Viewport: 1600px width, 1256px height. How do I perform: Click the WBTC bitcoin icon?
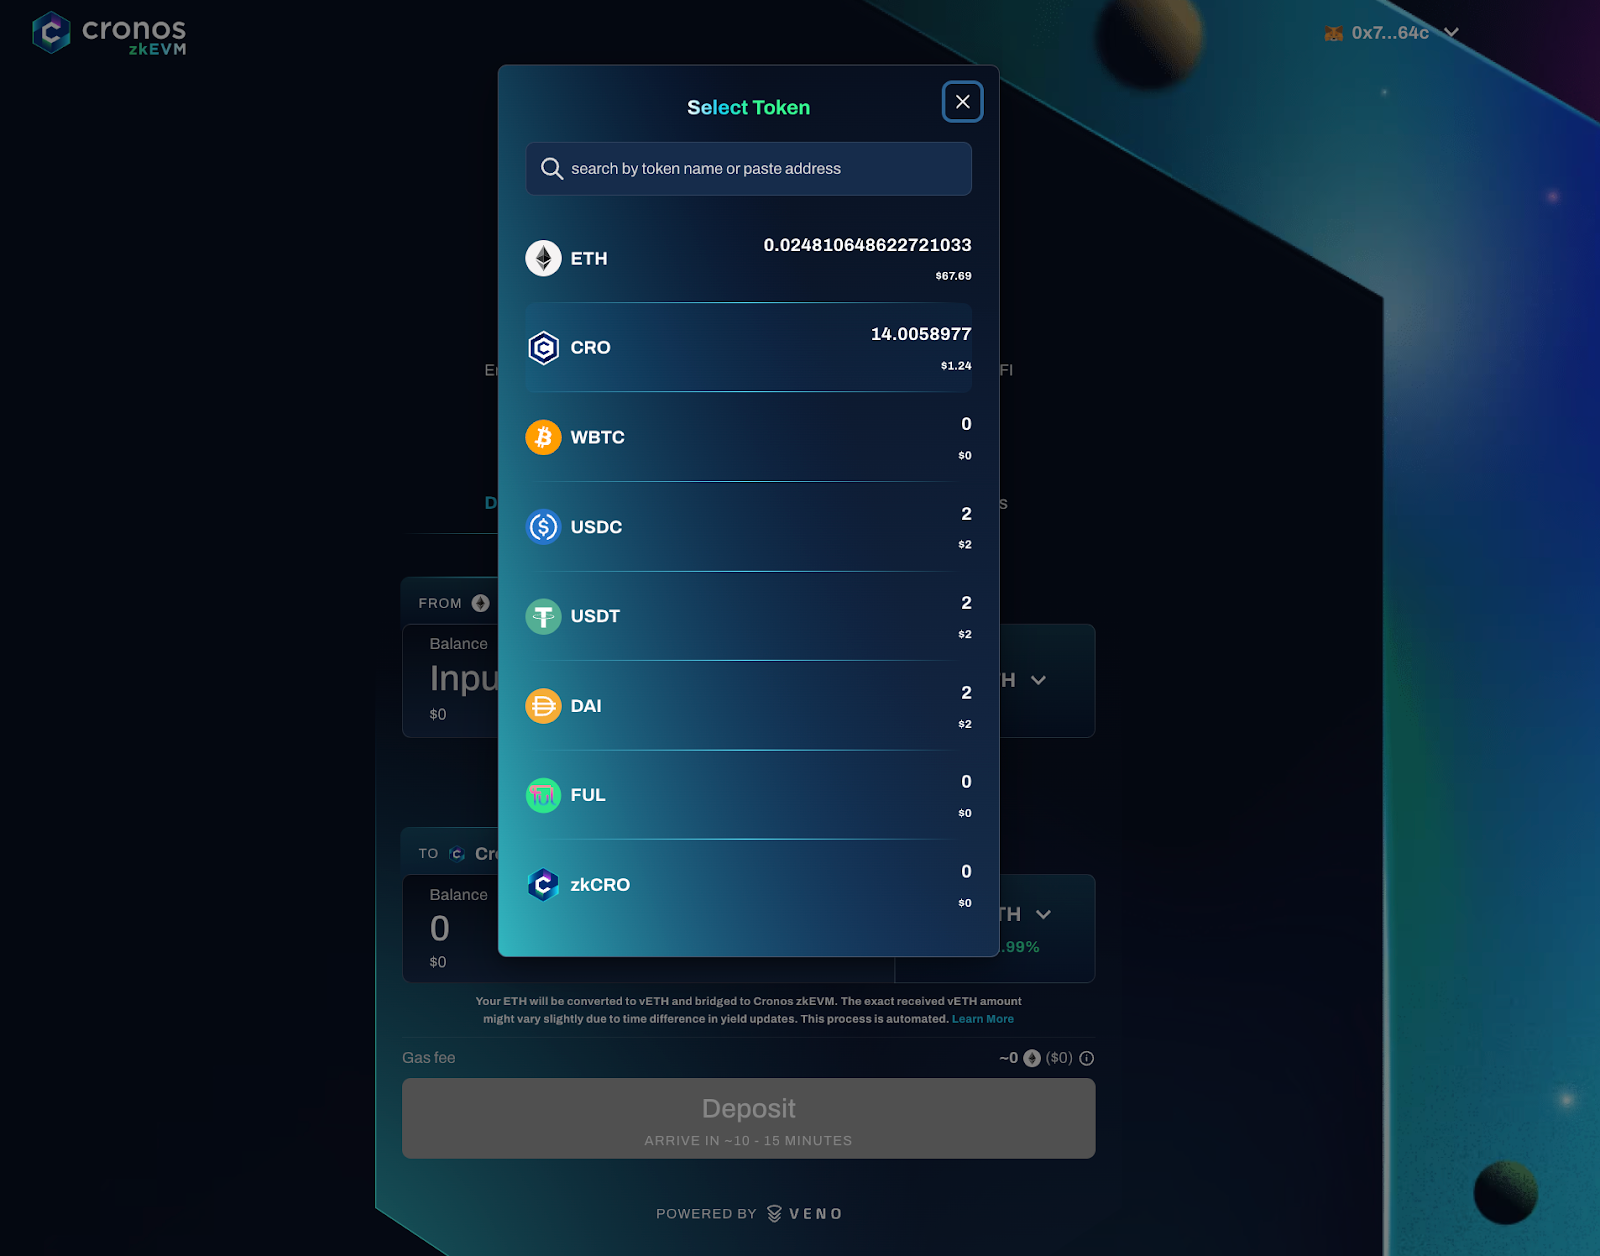[x=543, y=437]
